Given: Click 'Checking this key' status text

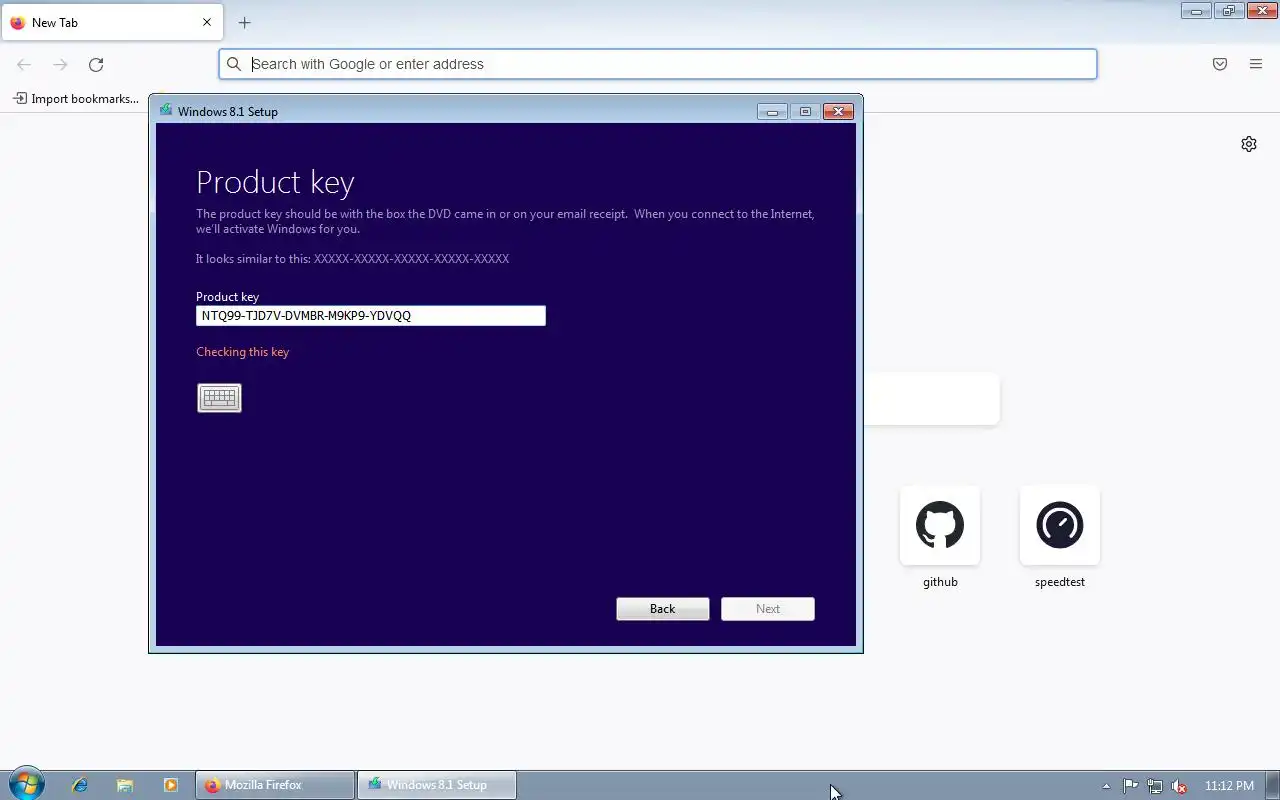Looking at the screenshot, I should coord(243,352).
